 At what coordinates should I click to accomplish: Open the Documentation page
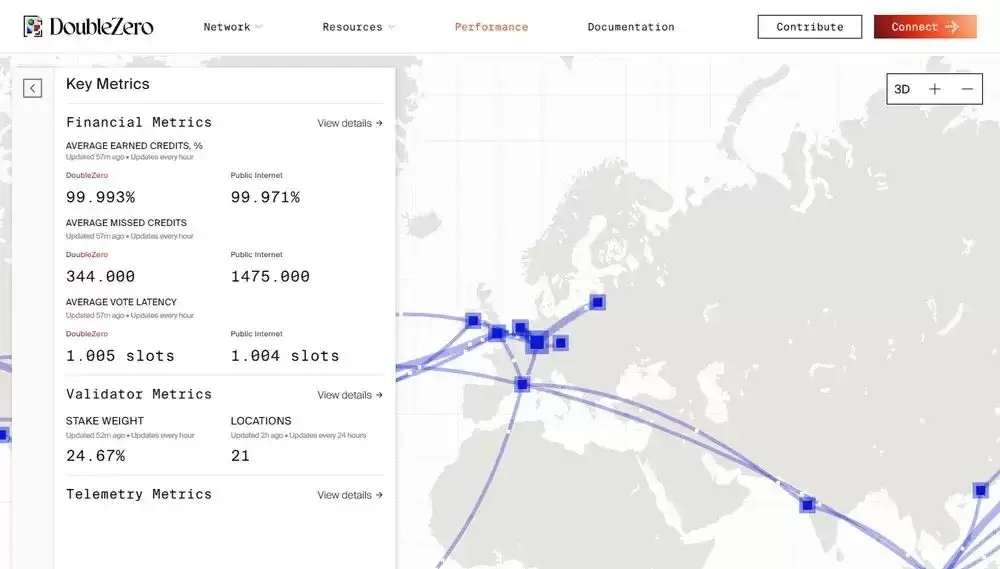tap(630, 27)
